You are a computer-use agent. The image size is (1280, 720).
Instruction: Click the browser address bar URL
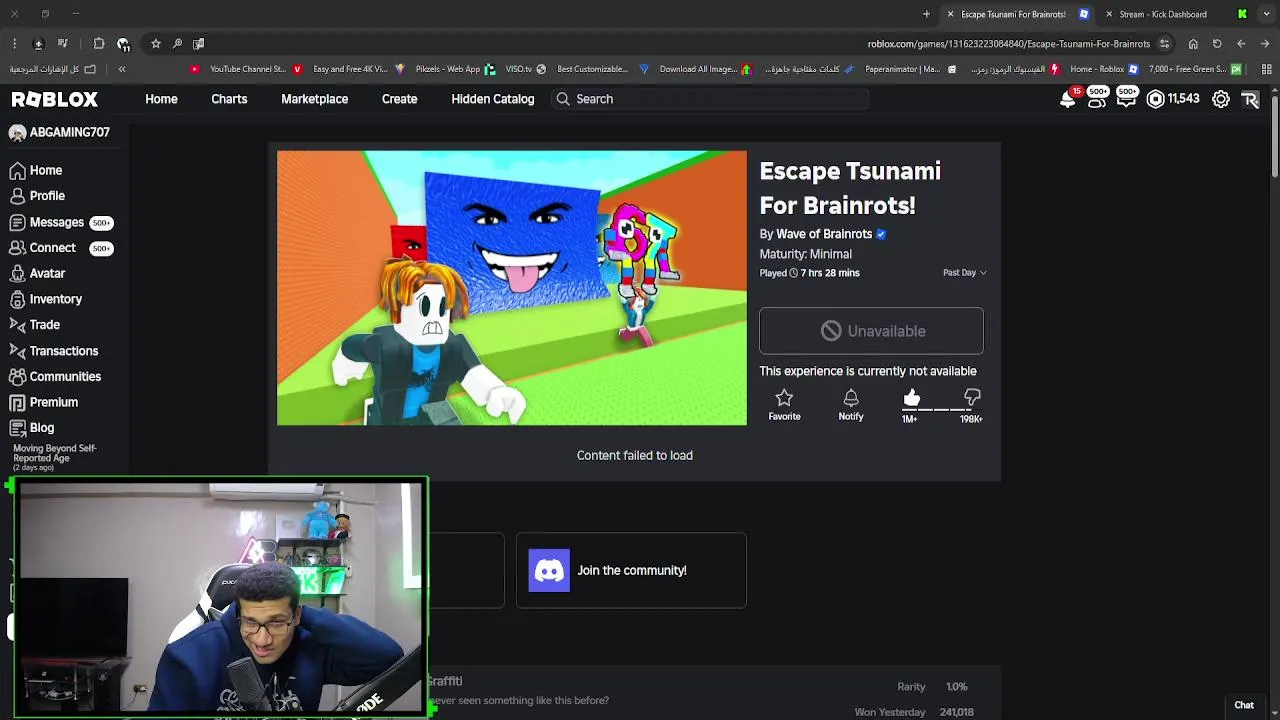click(x=1008, y=44)
